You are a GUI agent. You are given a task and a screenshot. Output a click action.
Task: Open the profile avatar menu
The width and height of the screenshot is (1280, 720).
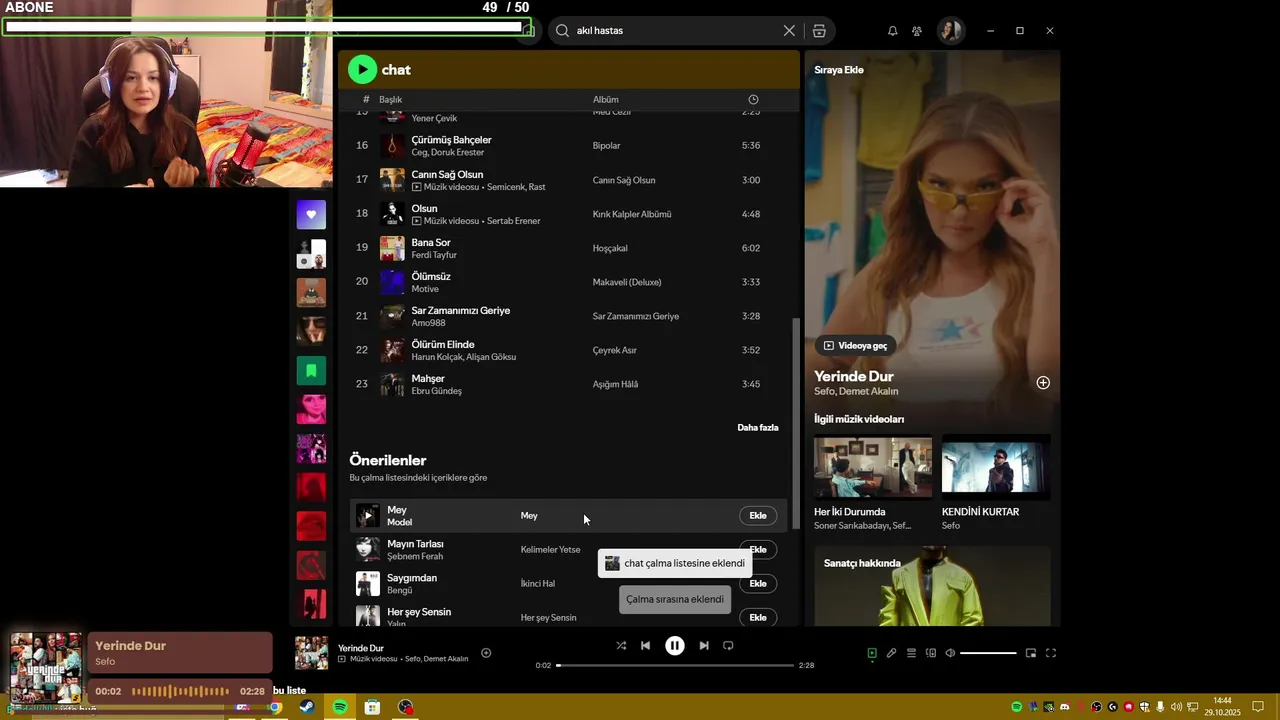click(950, 31)
